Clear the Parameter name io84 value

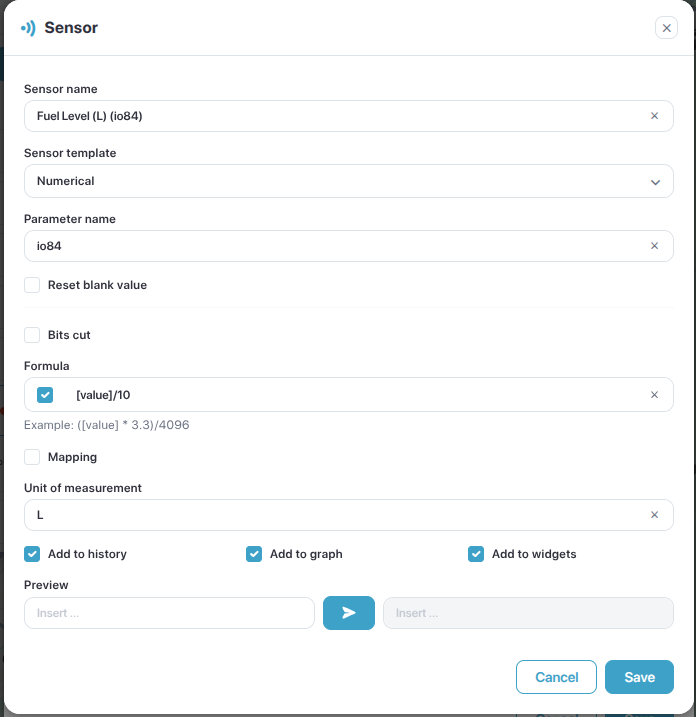tap(654, 246)
